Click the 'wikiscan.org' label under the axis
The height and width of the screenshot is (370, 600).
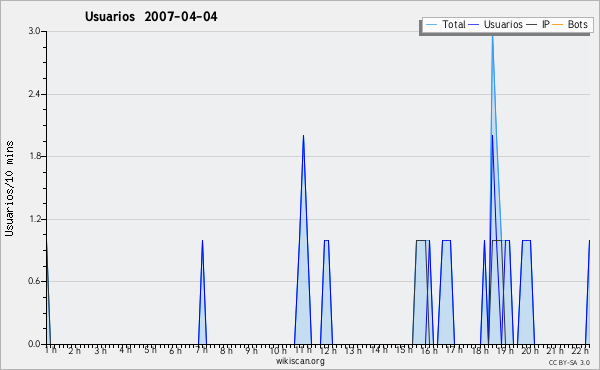[x=300, y=361]
